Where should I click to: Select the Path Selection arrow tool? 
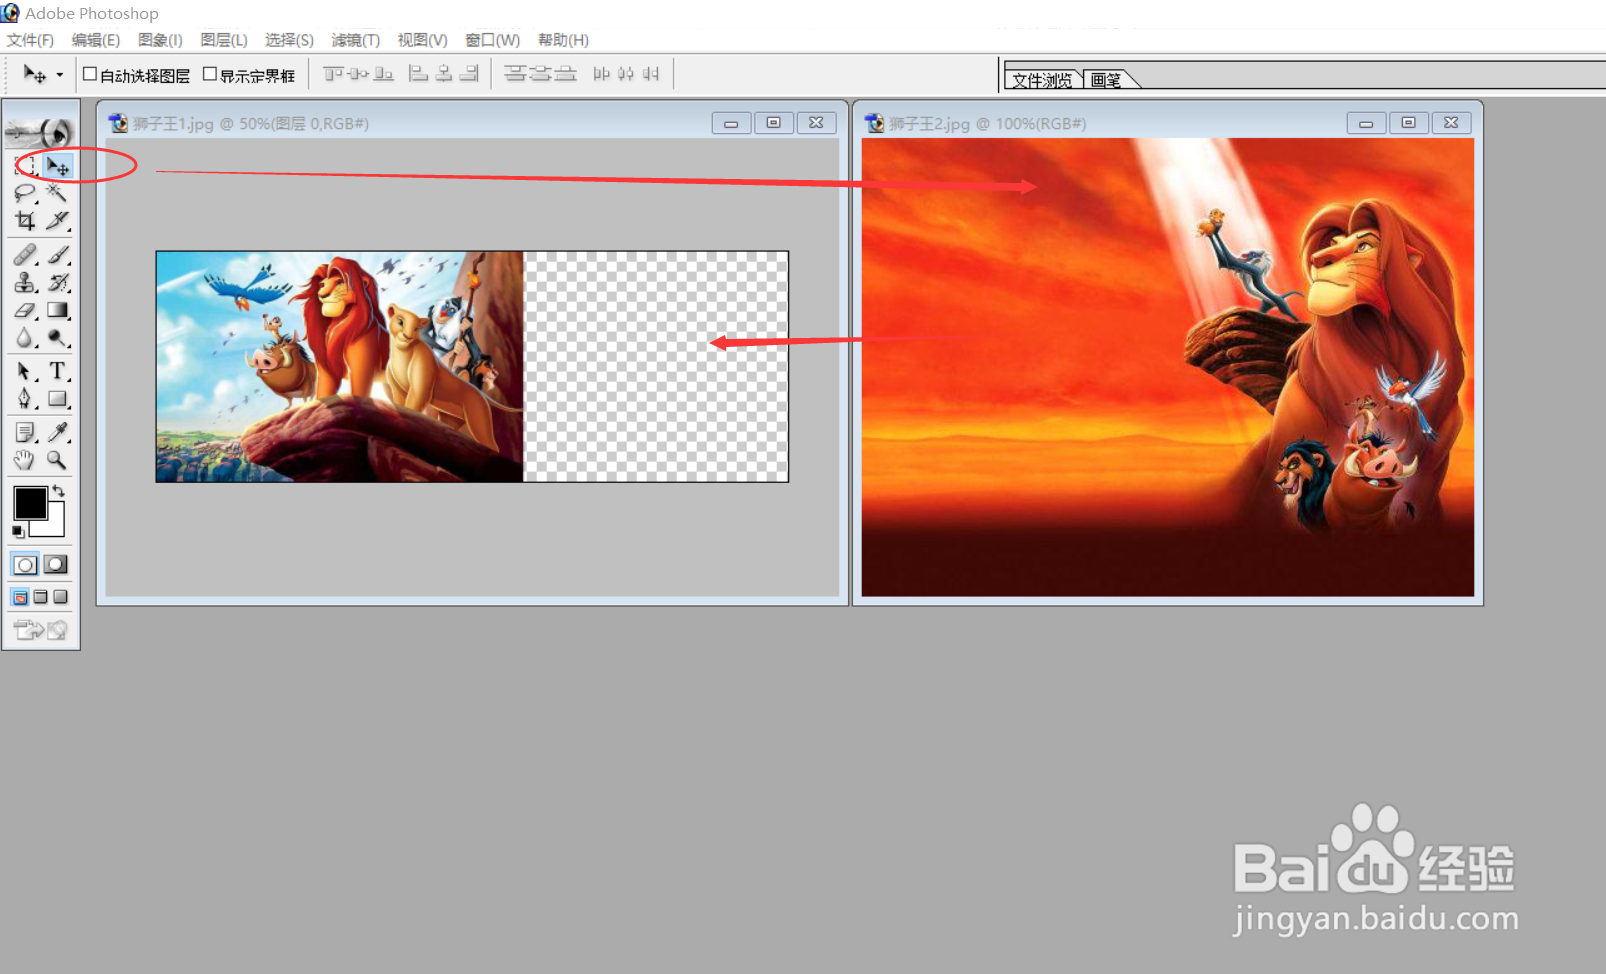tap(26, 371)
